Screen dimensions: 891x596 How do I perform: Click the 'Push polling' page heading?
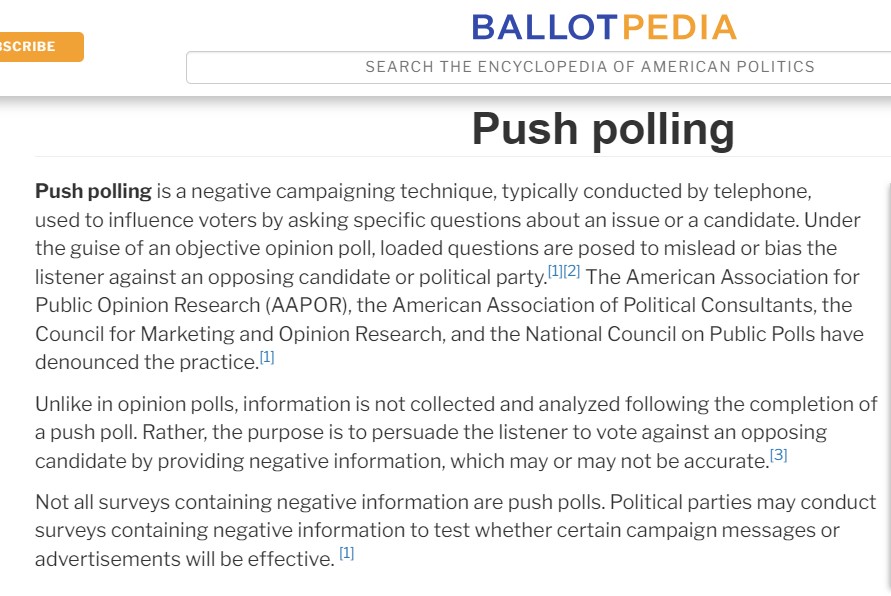603,129
